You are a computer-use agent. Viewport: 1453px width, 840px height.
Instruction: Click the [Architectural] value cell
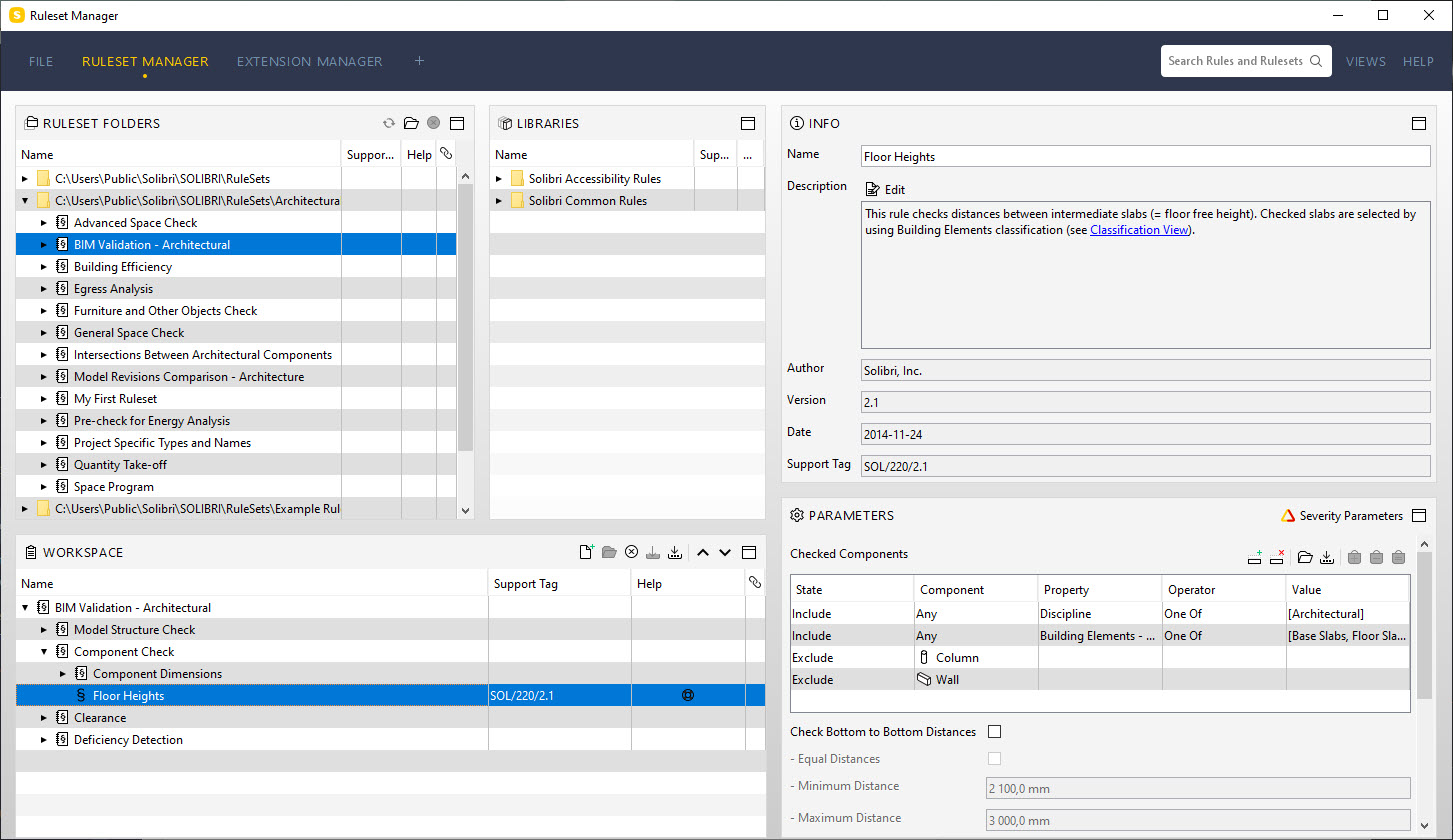click(1347, 614)
